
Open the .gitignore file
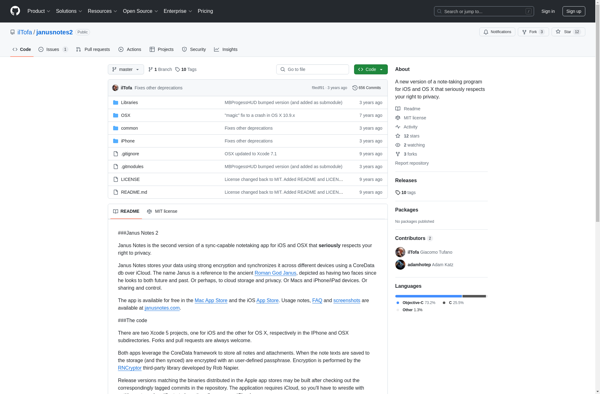tap(130, 154)
